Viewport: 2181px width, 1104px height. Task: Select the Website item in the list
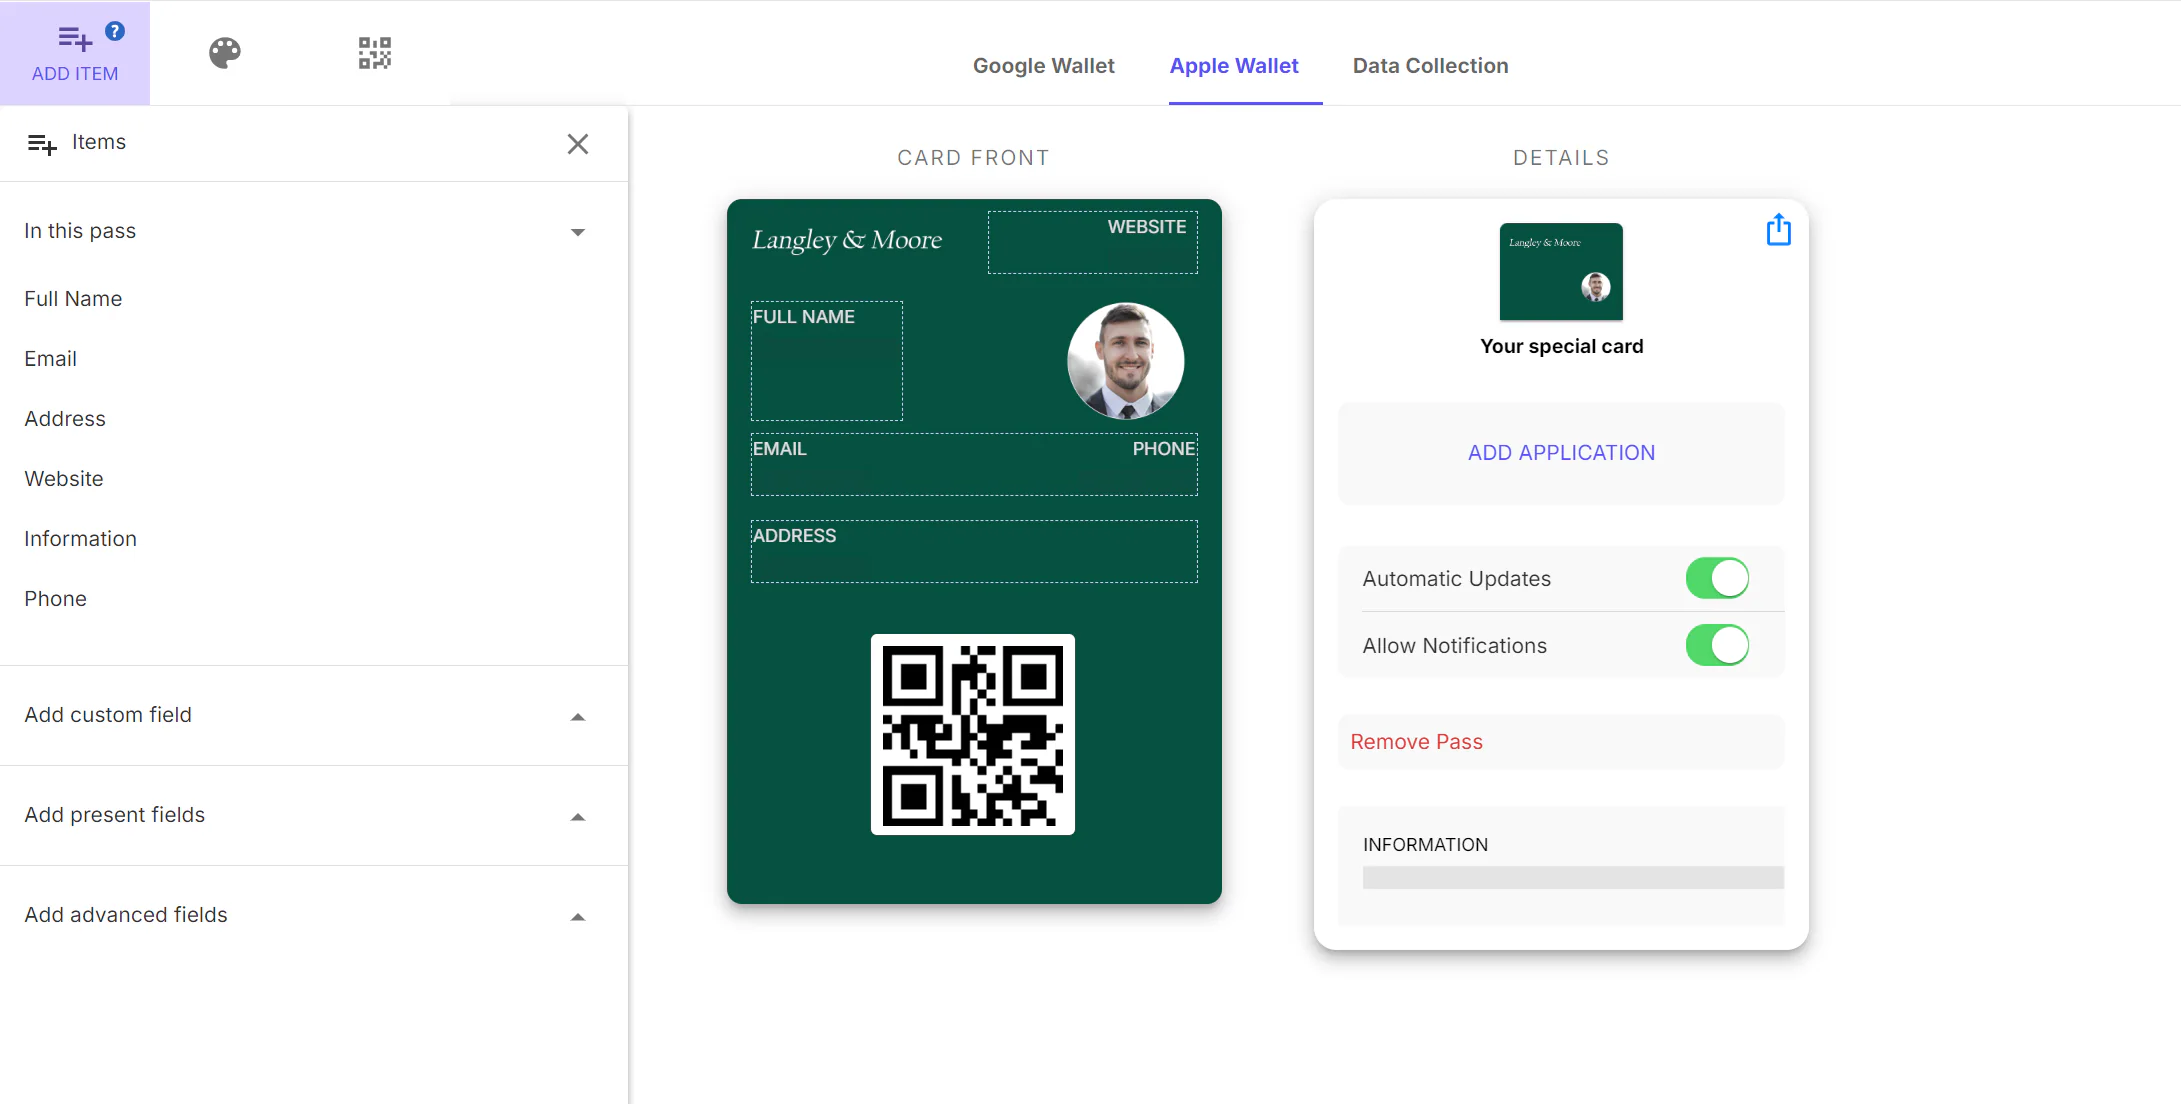(x=63, y=479)
